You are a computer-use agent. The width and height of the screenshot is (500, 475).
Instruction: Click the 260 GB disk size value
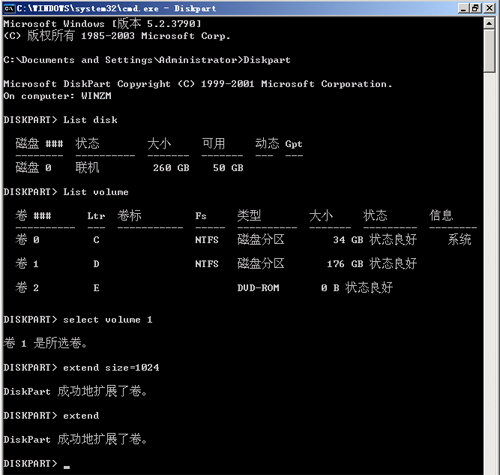pyautogui.click(x=171, y=168)
